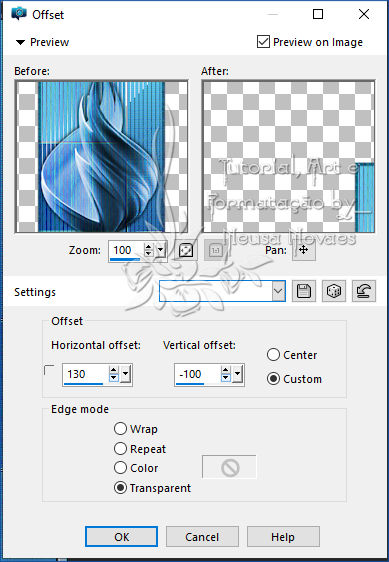Maximize the Offset dialog window
The width and height of the screenshot is (389, 562).
click(x=318, y=14)
